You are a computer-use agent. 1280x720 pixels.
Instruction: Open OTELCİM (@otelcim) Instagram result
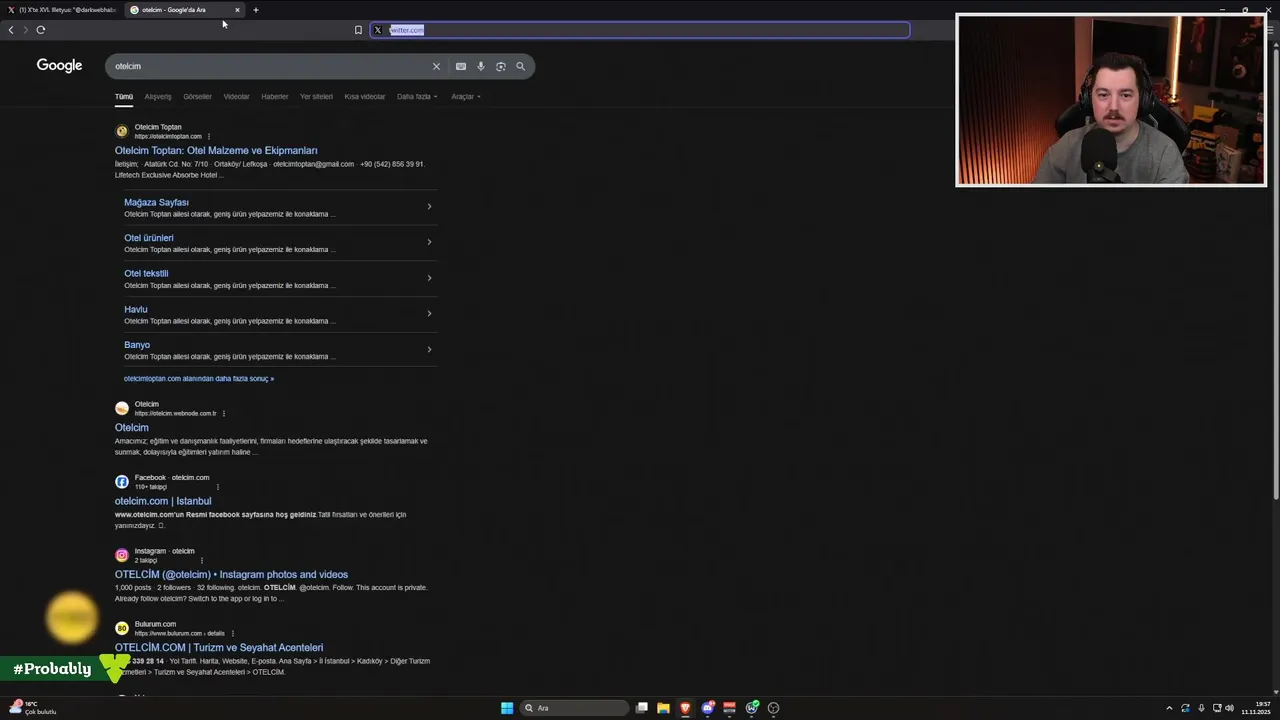[x=231, y=574]
